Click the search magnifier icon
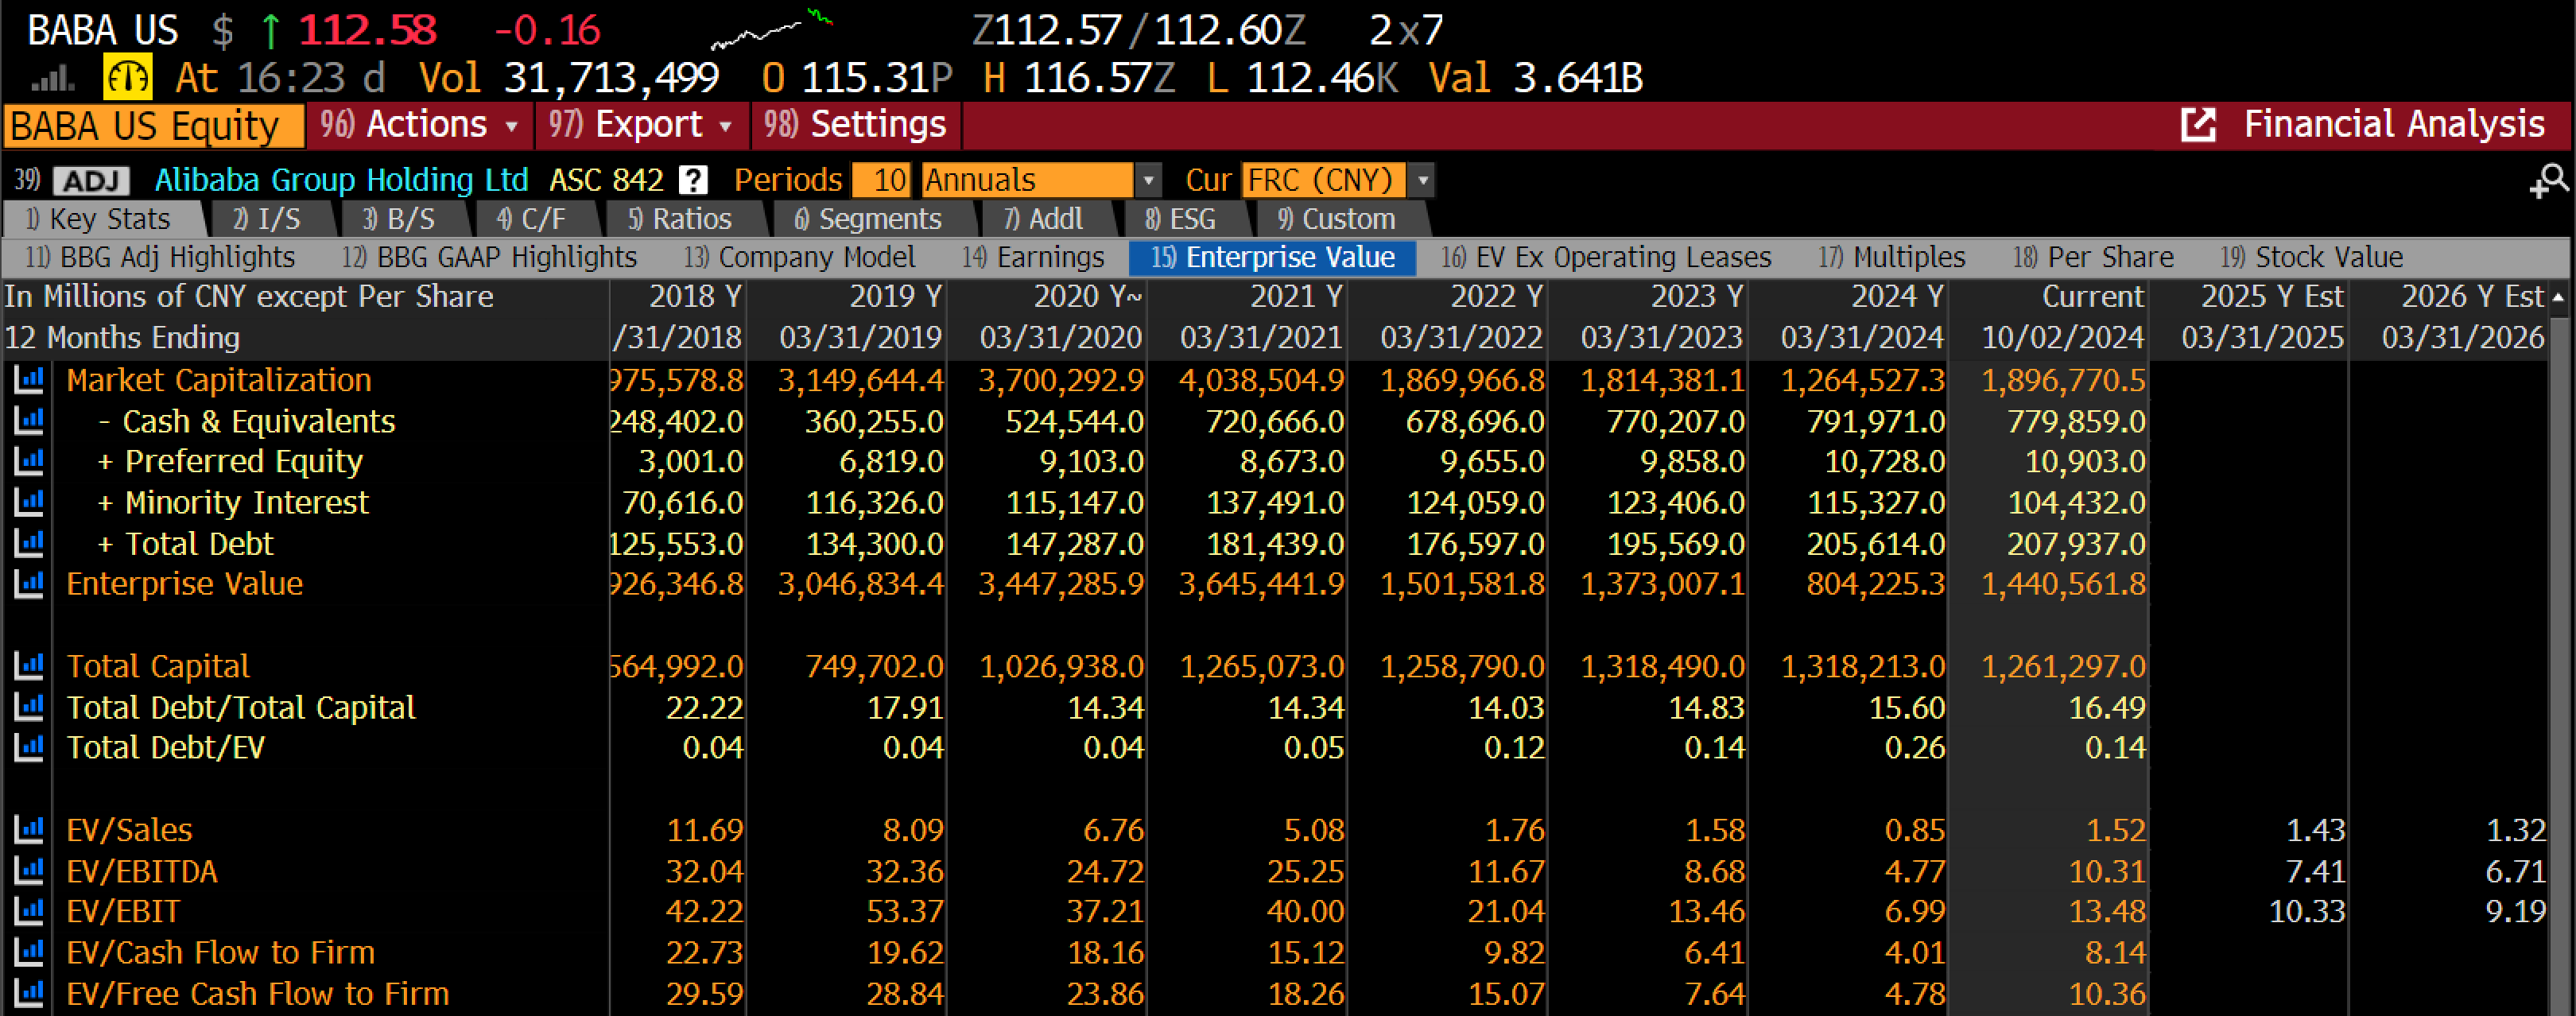Screen dimensions: 2576x1016 (2549, 181)
